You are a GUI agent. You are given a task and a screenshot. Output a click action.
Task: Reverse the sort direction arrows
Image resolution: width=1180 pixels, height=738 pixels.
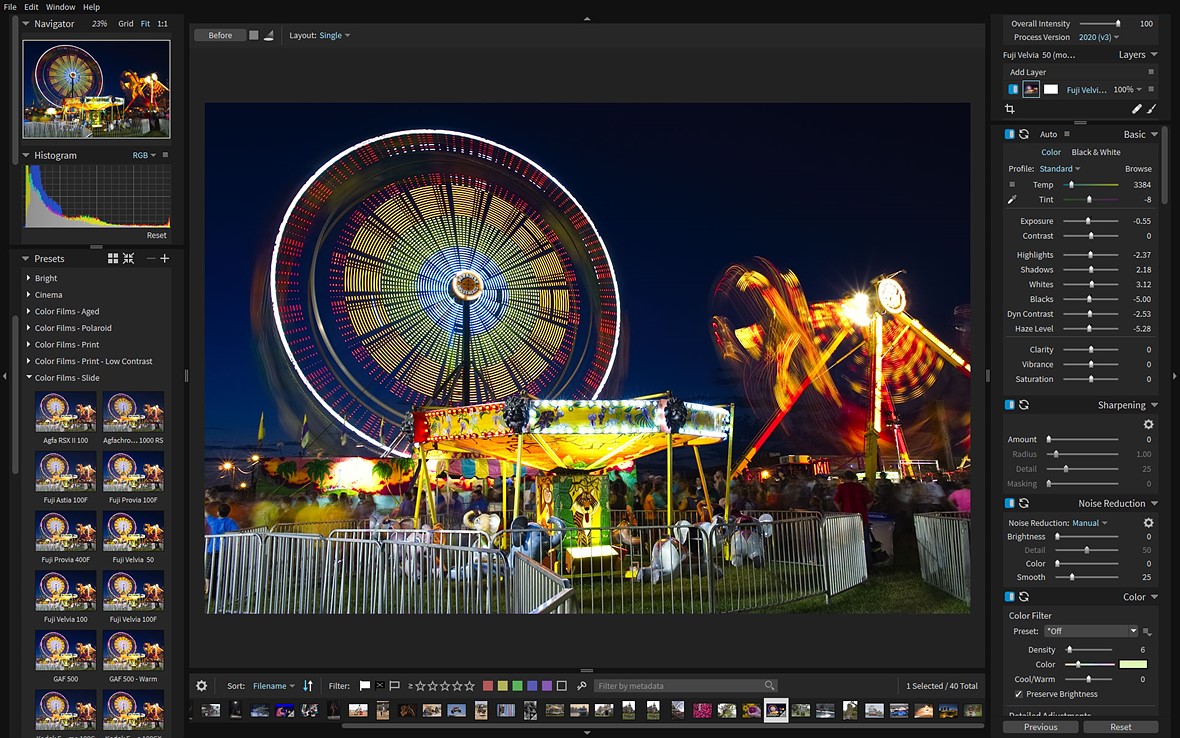pos(308,686)
